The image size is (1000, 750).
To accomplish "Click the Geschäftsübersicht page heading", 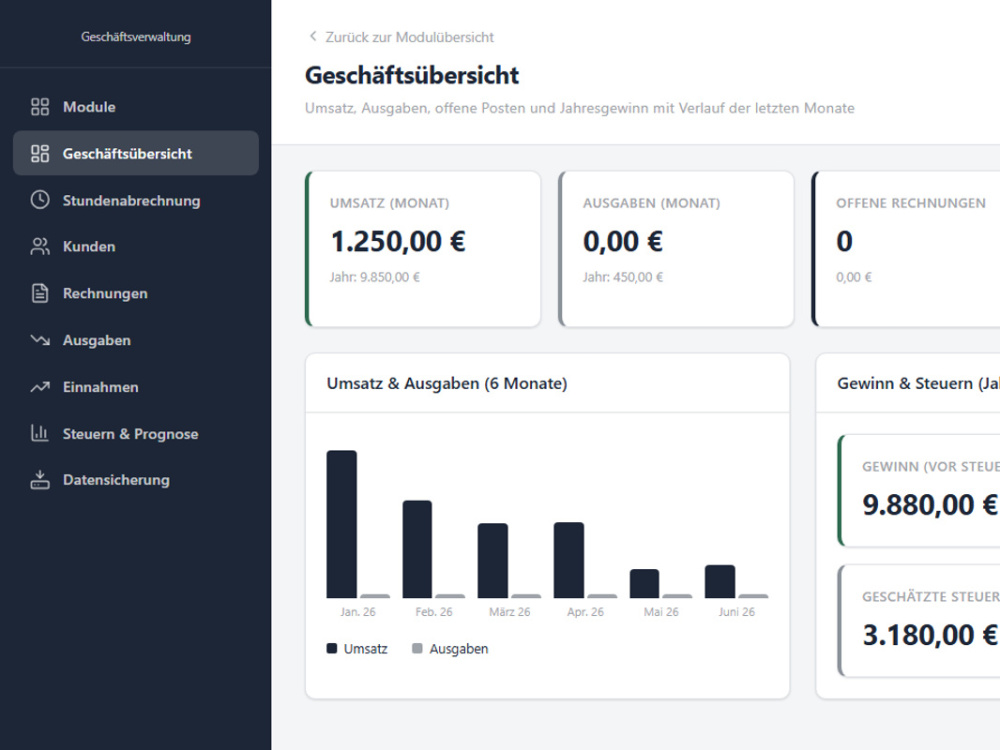I will (x=412, y=75).
